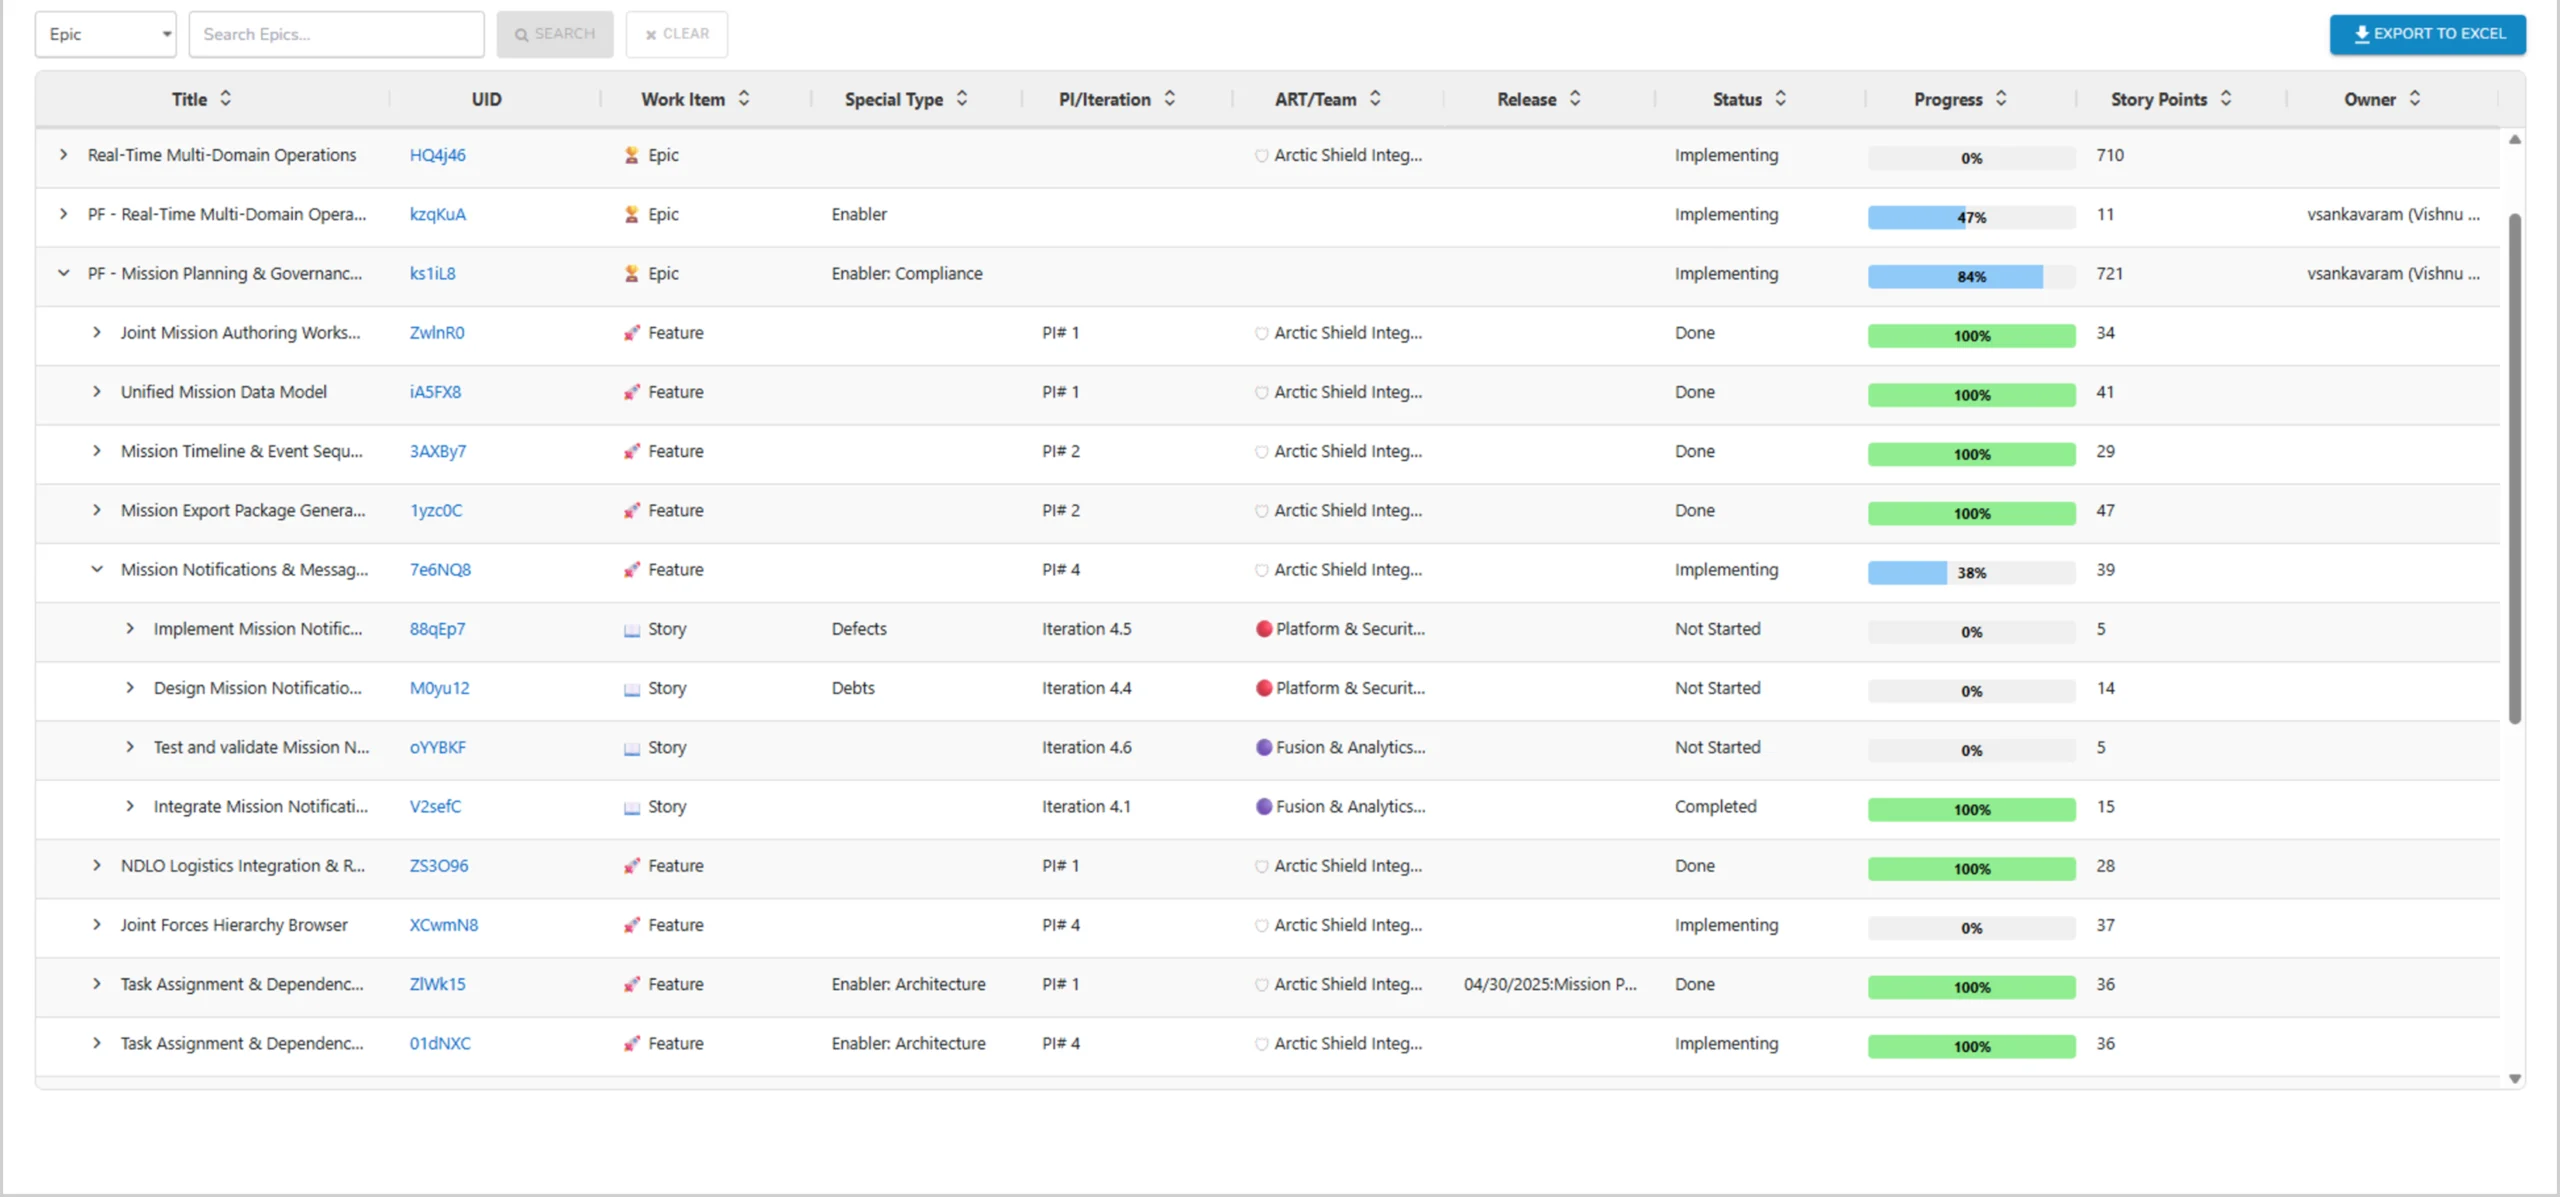
Task: Sort by the PI/Iteration column header
Action: 1104,99
